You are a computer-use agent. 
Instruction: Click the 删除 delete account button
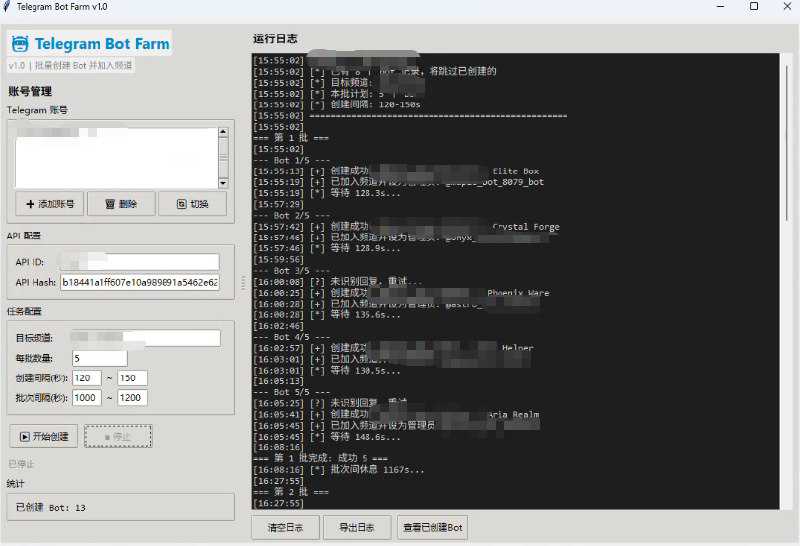pos(121,204)
